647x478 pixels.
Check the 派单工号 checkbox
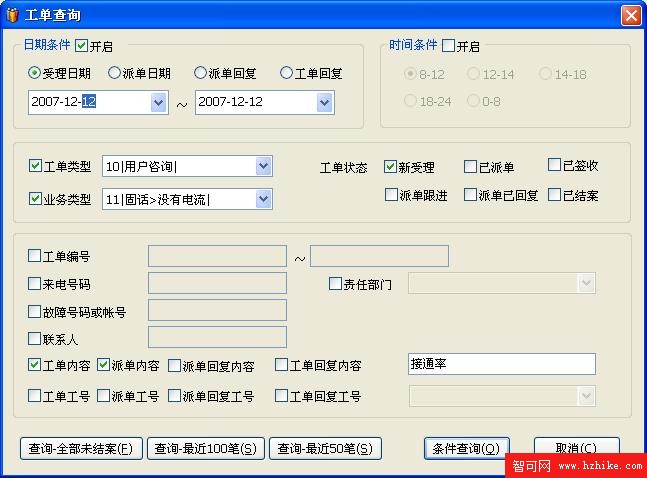[x=103, y=395]
